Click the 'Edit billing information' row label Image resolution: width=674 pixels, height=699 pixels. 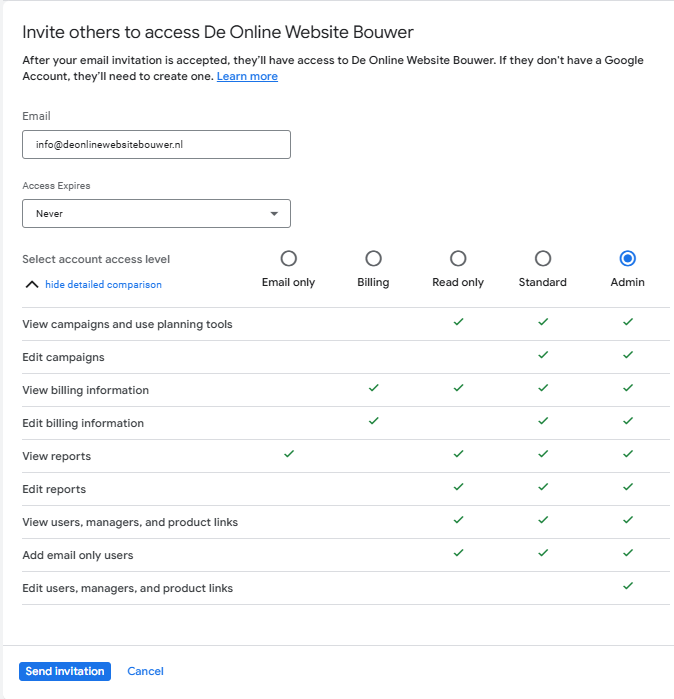pos(83,423)
